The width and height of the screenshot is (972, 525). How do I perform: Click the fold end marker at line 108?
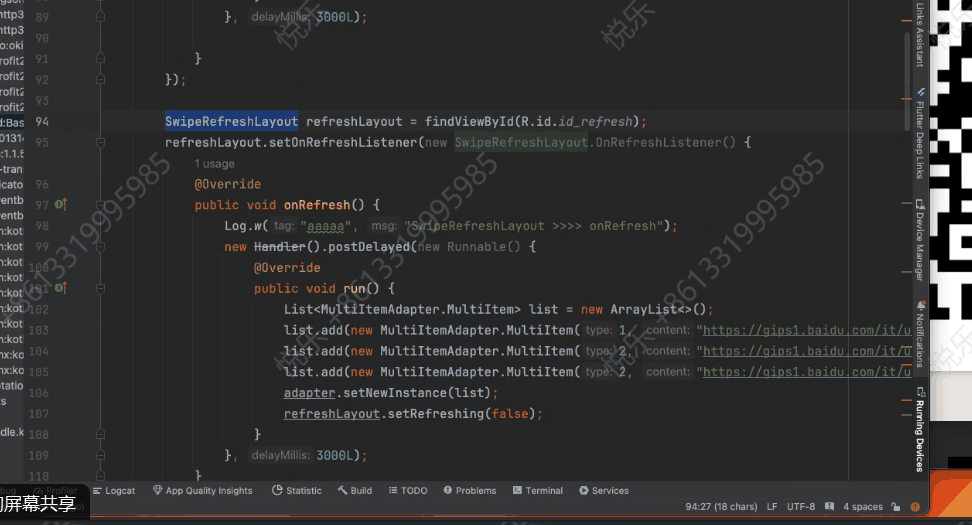[100, 435]
